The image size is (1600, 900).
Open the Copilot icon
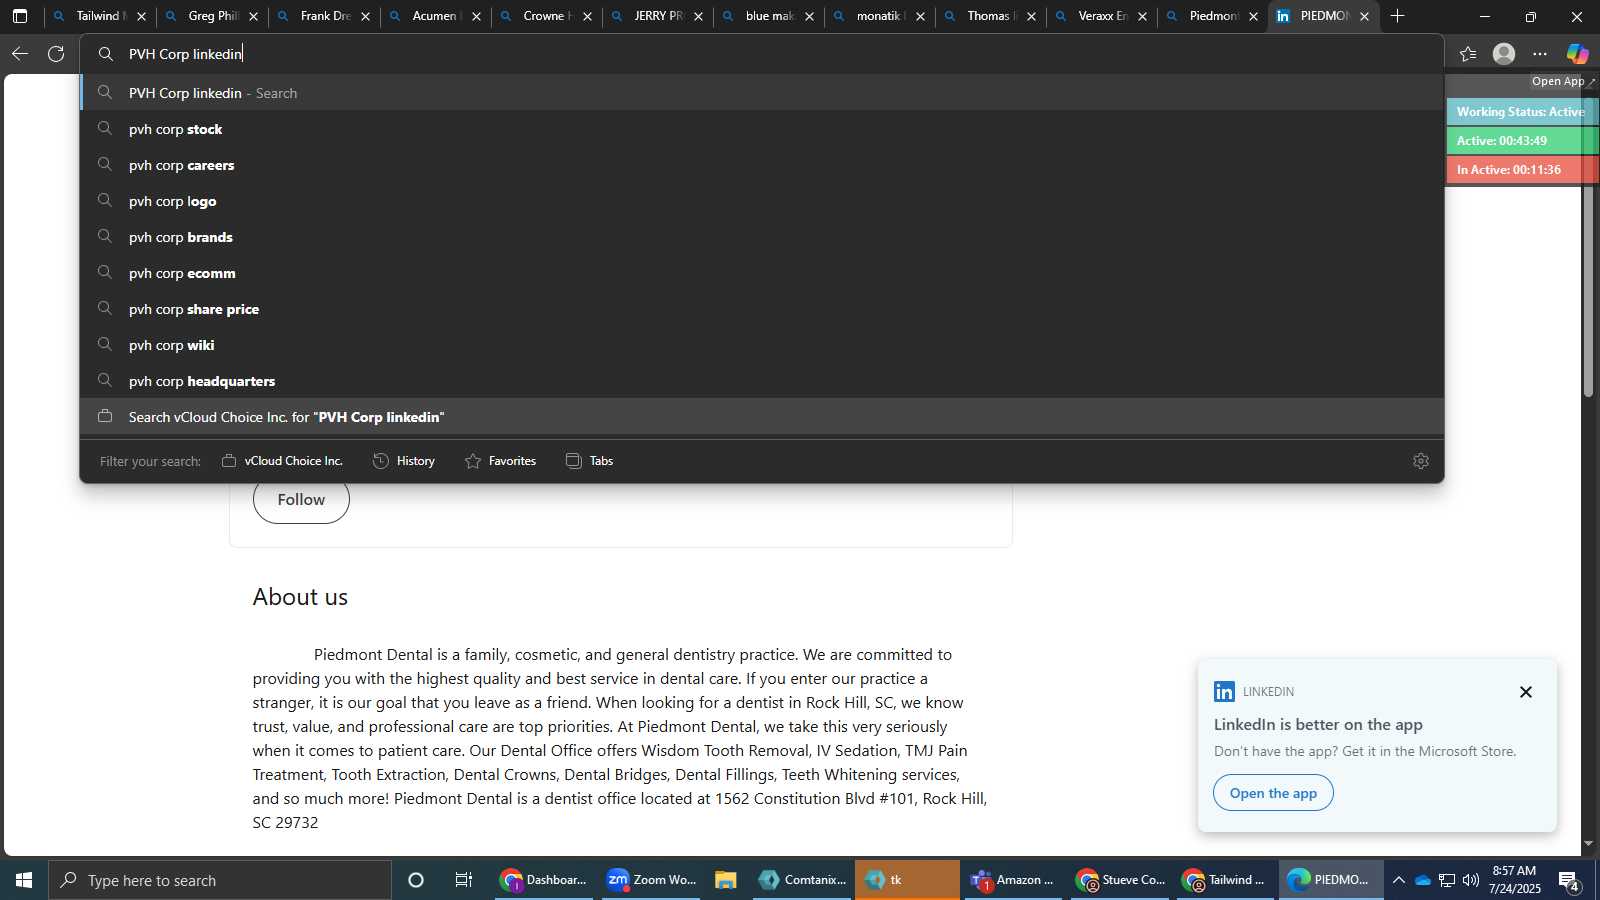[1577, 54]
